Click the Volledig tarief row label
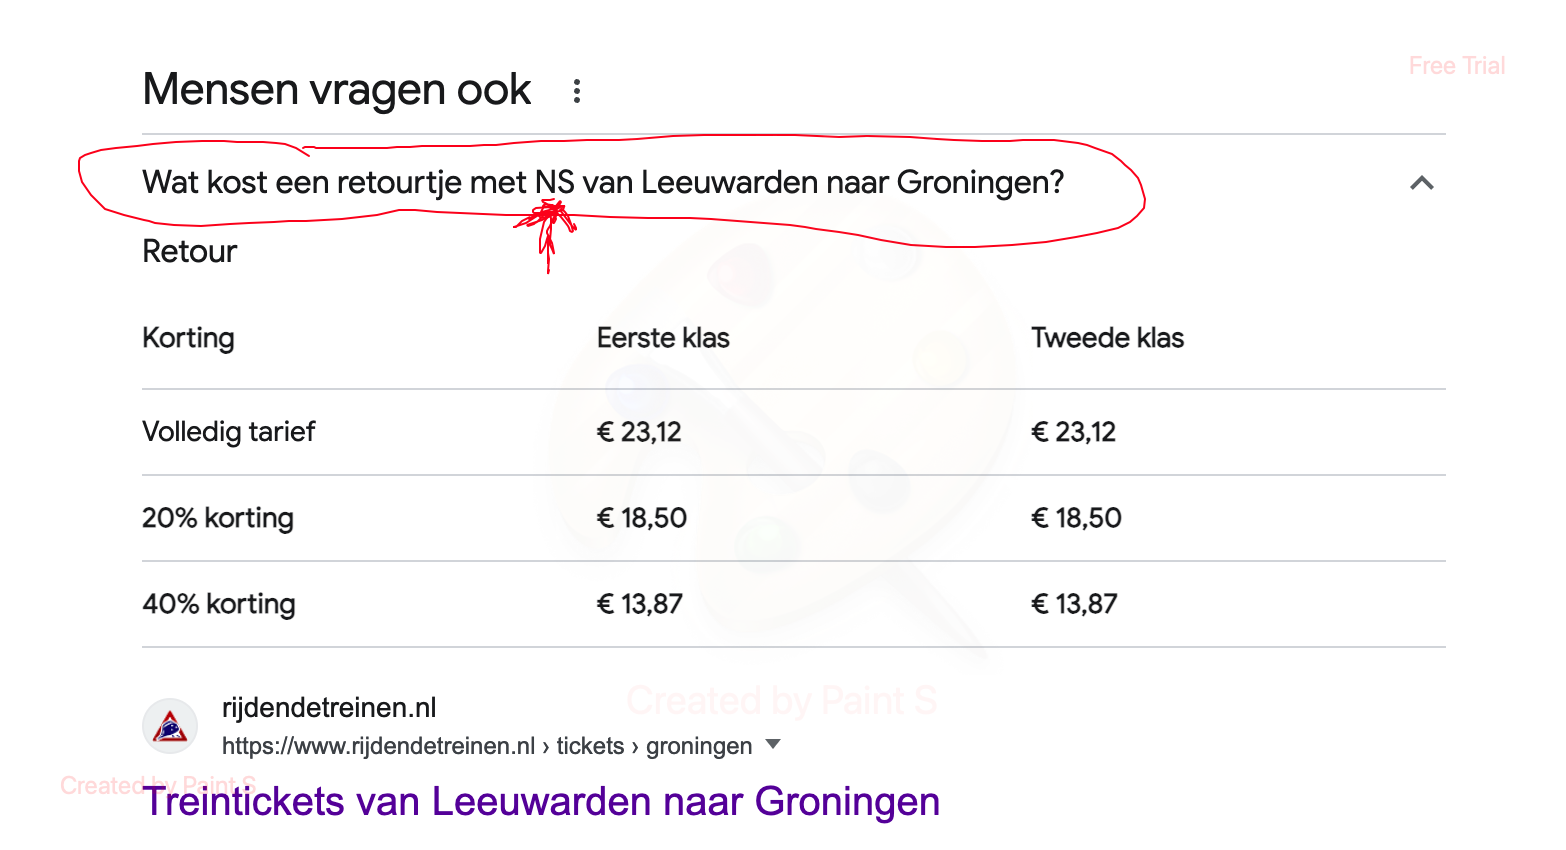This screenshot has height=850, width=1566. click(x=229, y=432)
